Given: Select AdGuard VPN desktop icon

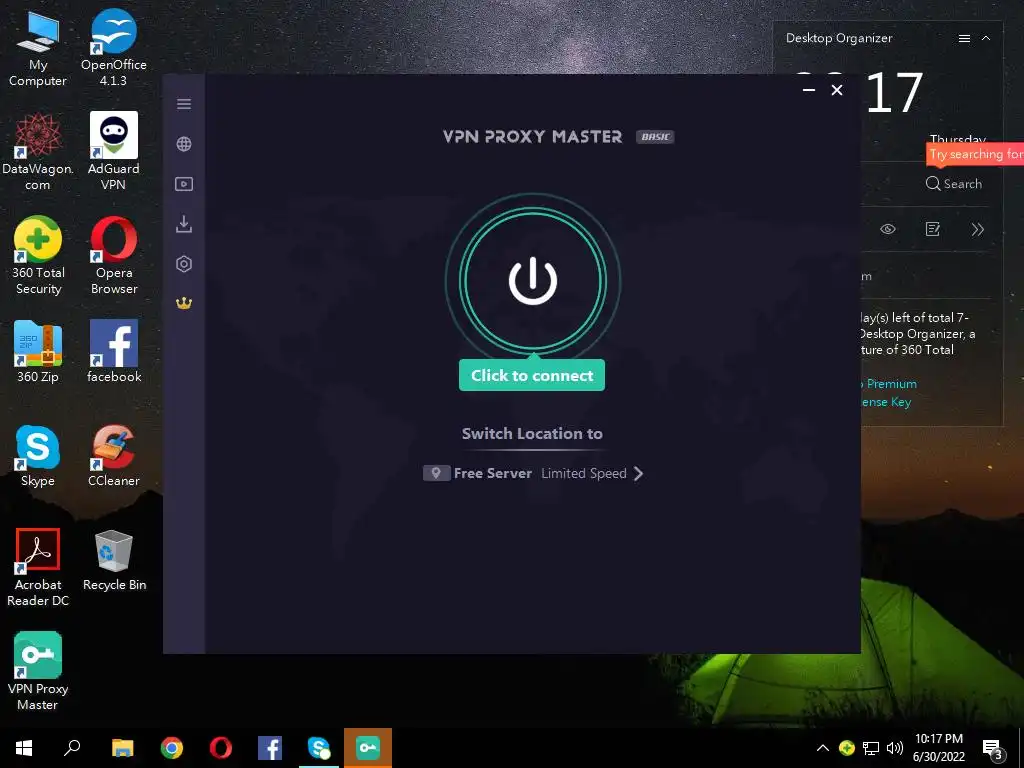Looking at the screenshot, I should pyautogui.click(x=114, y=152).
